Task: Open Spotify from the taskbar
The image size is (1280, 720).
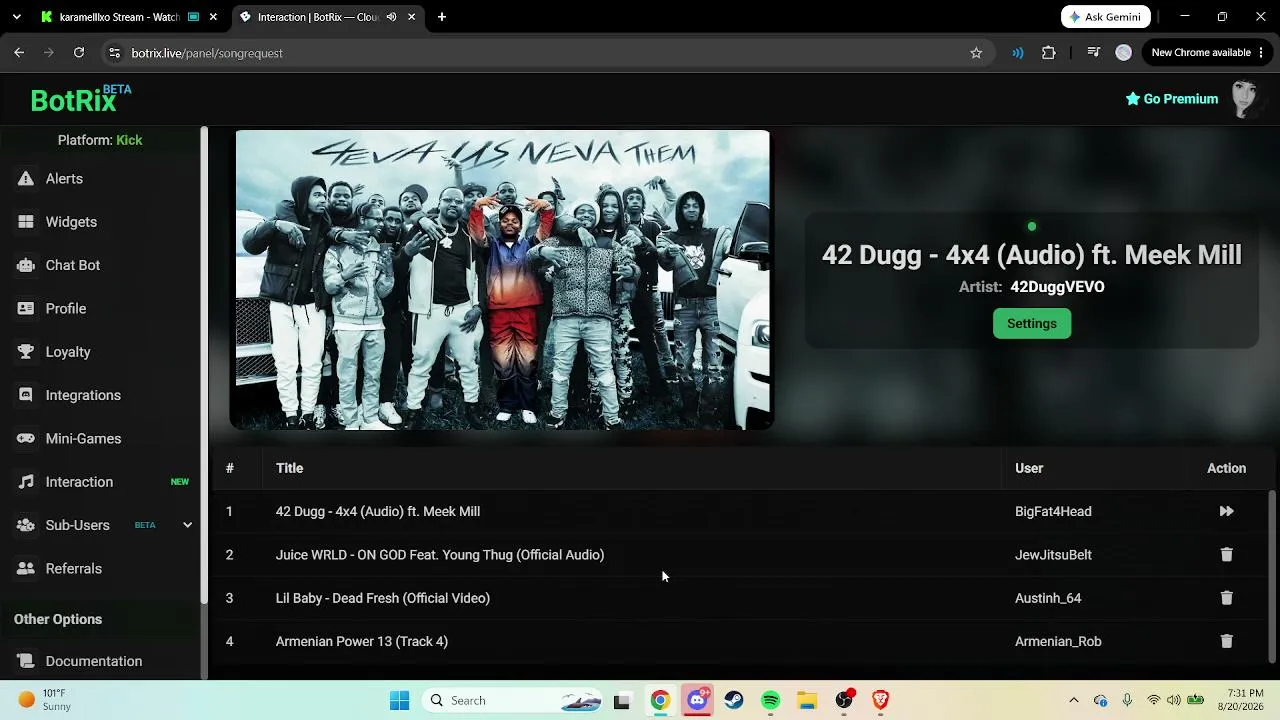Action: coord(770,700)
